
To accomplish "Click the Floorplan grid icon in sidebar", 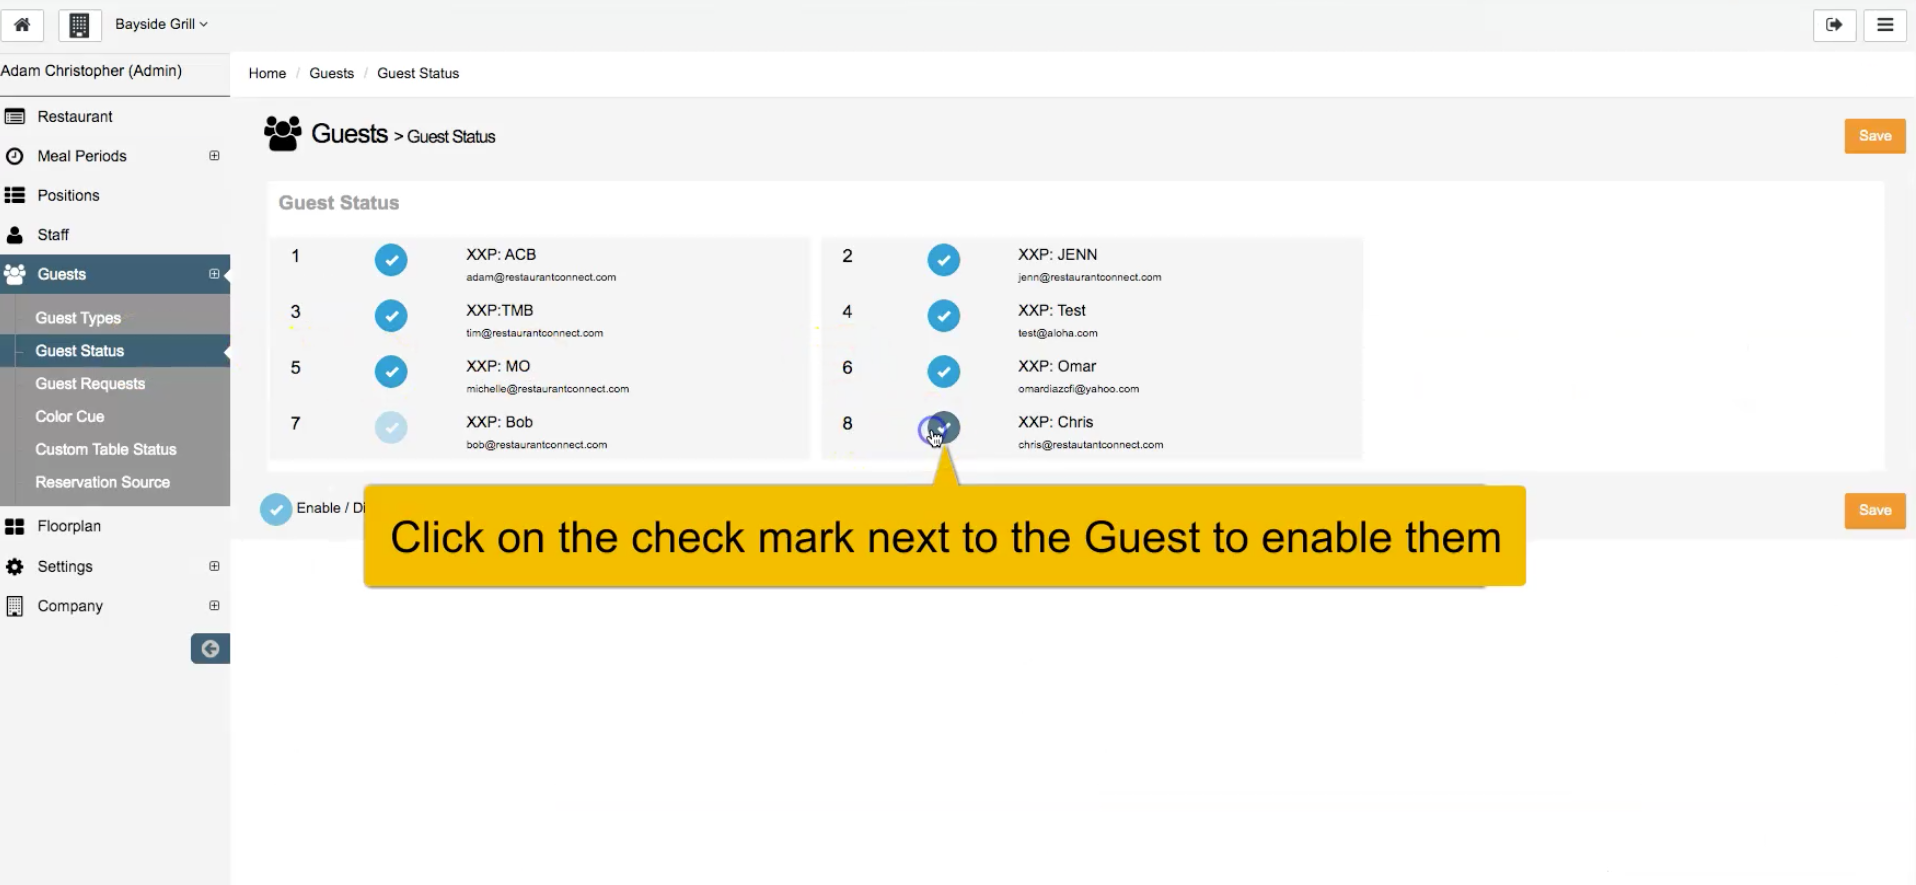I will coord(15,526).
